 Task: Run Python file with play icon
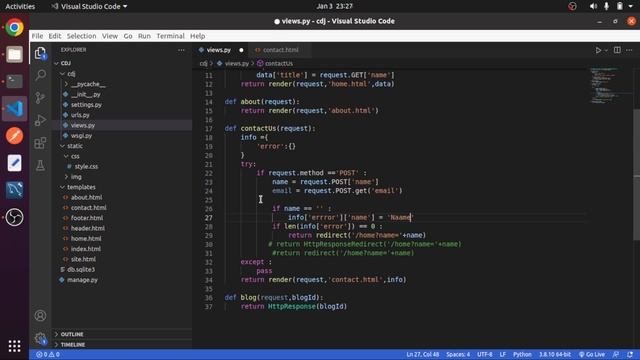coord(598,50)
